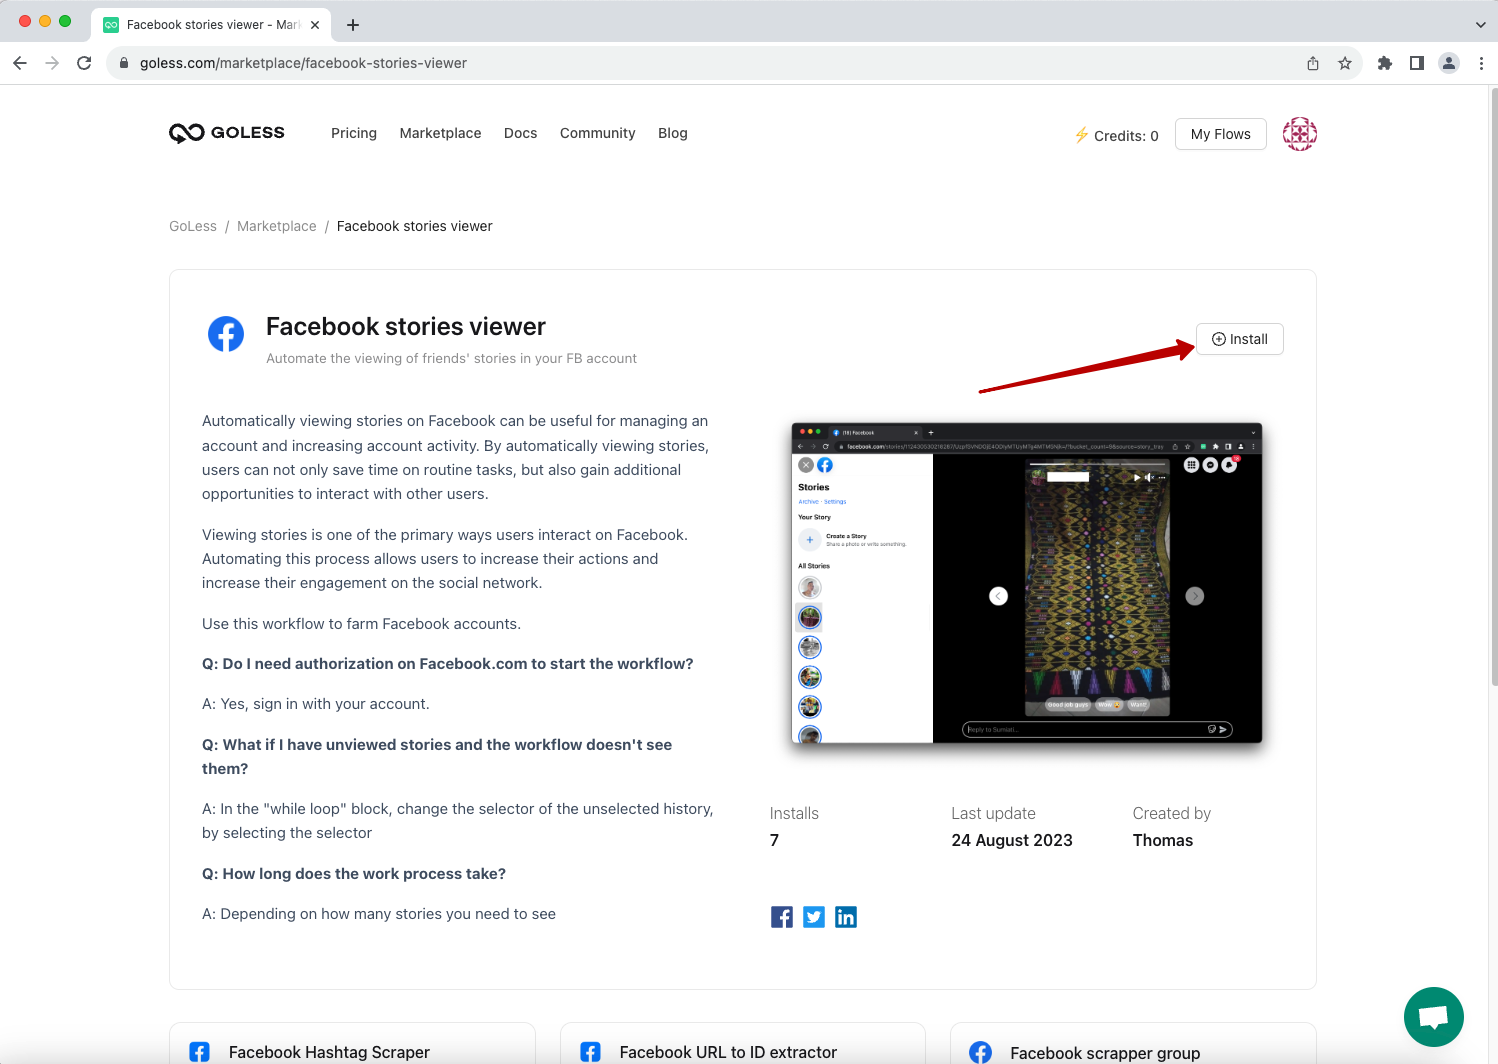Open the Community link
Image resolution: width=1498 pixels, height=1064 pixels.
597,133
